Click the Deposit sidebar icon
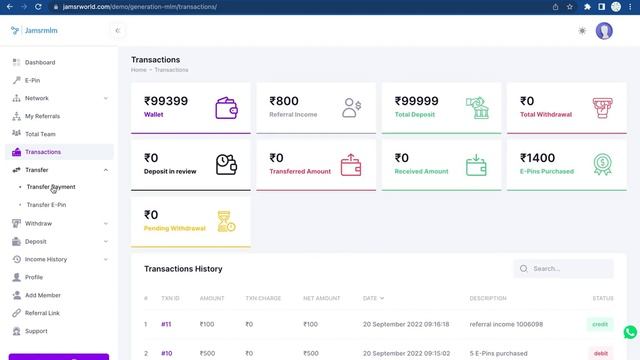Image resolution: width=640 pixels, height=360 pixels. point(16,241)
